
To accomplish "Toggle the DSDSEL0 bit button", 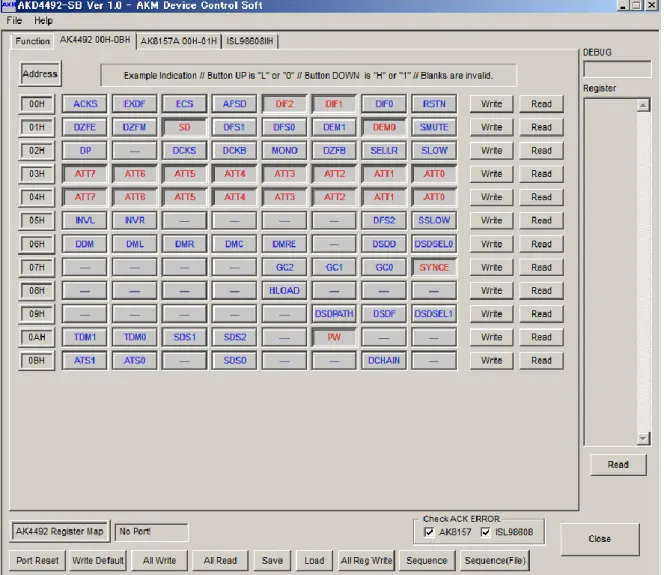I will (x=434, y=244).
